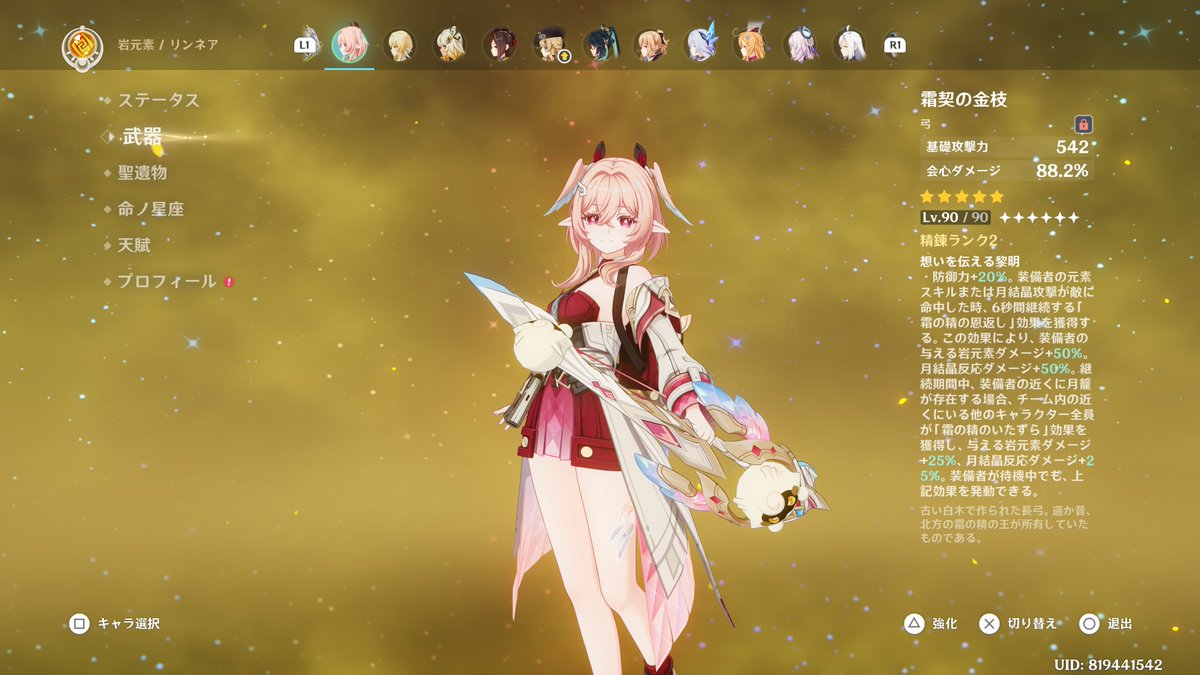This screenshot has width=1200, height=675.
Task: Select the 武器 menu item
Action: 141,136
